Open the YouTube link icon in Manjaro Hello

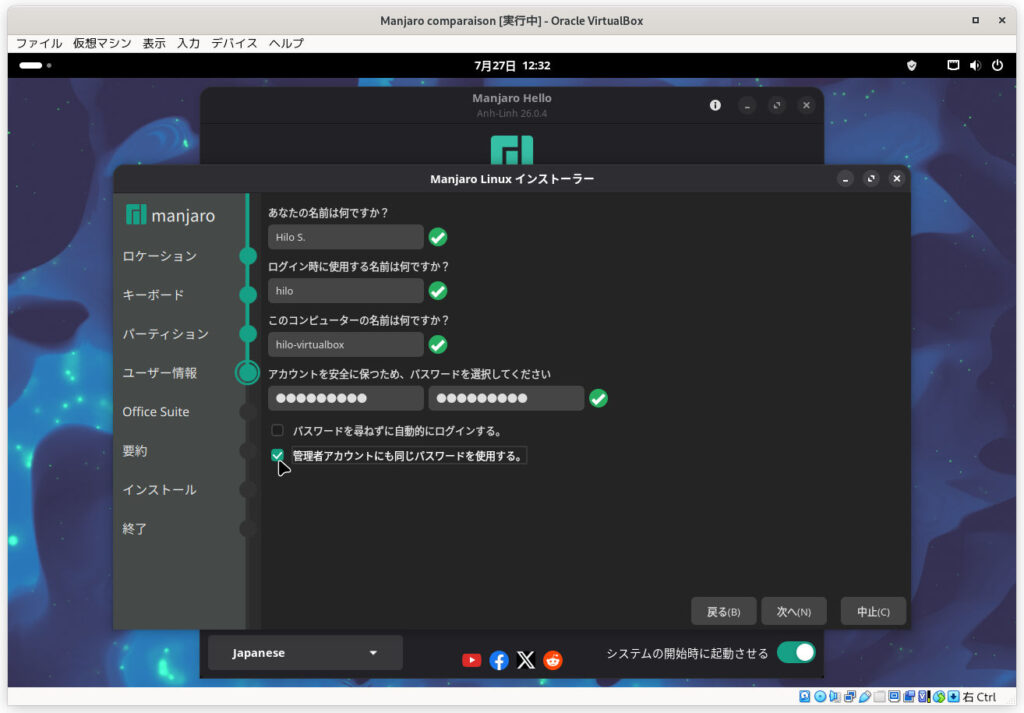tap(472, 660)
